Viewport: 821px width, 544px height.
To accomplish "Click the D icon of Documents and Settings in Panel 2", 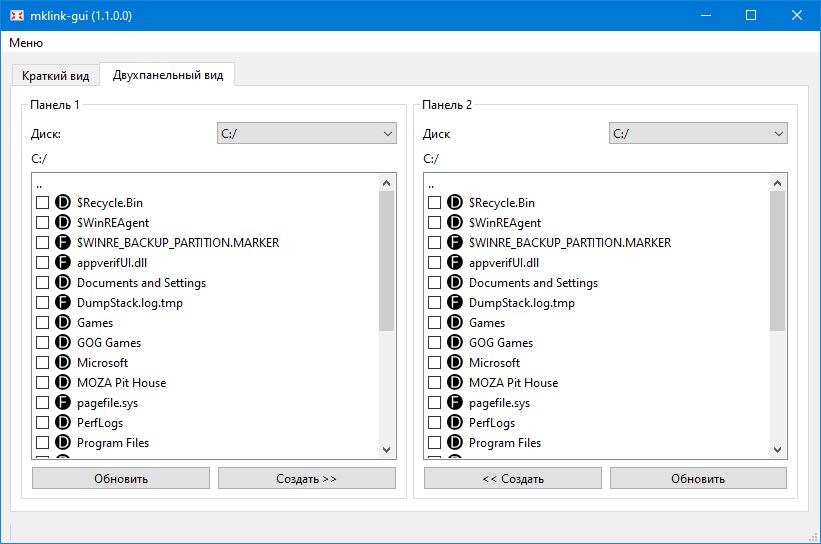I will click(x=455, y=282).
